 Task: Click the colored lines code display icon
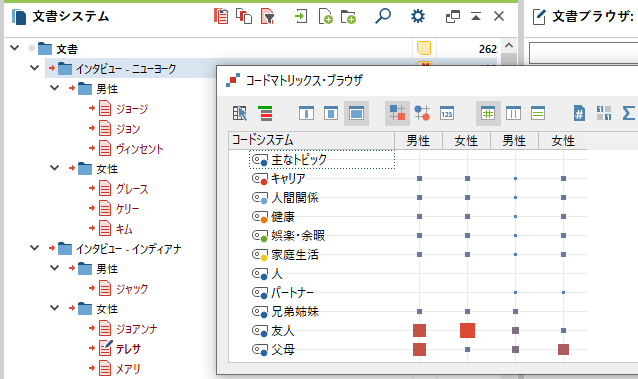point(265,113)
